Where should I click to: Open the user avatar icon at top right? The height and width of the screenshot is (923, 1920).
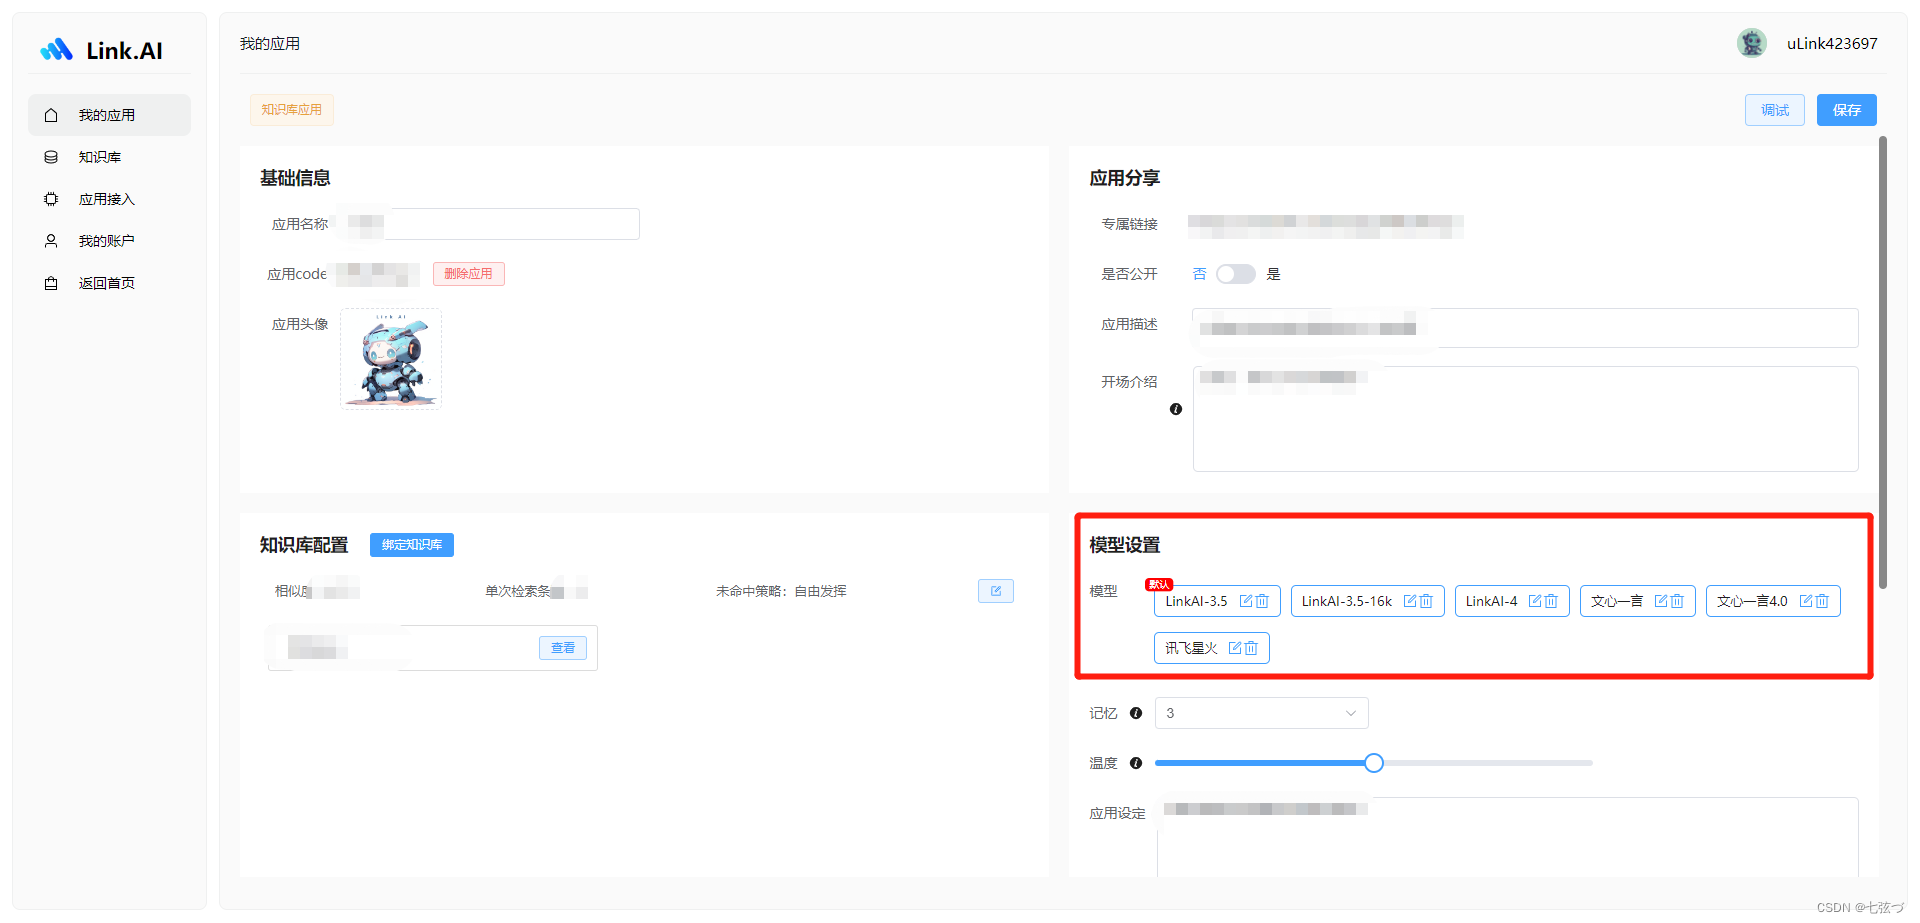[1751, 43]
